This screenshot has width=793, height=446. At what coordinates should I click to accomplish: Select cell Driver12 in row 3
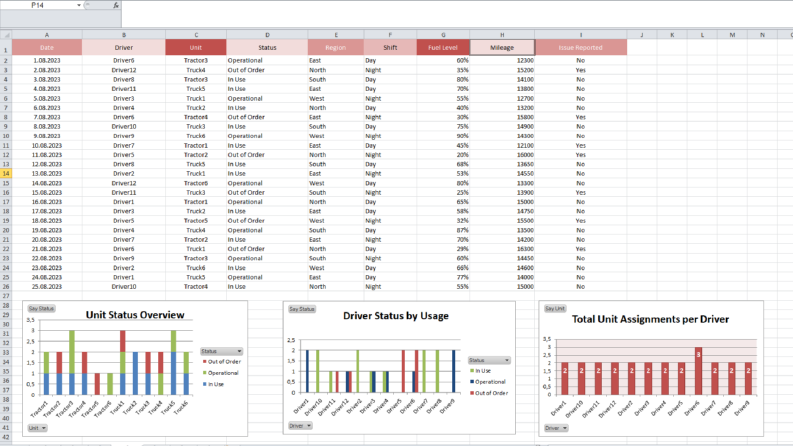(124, 70)
